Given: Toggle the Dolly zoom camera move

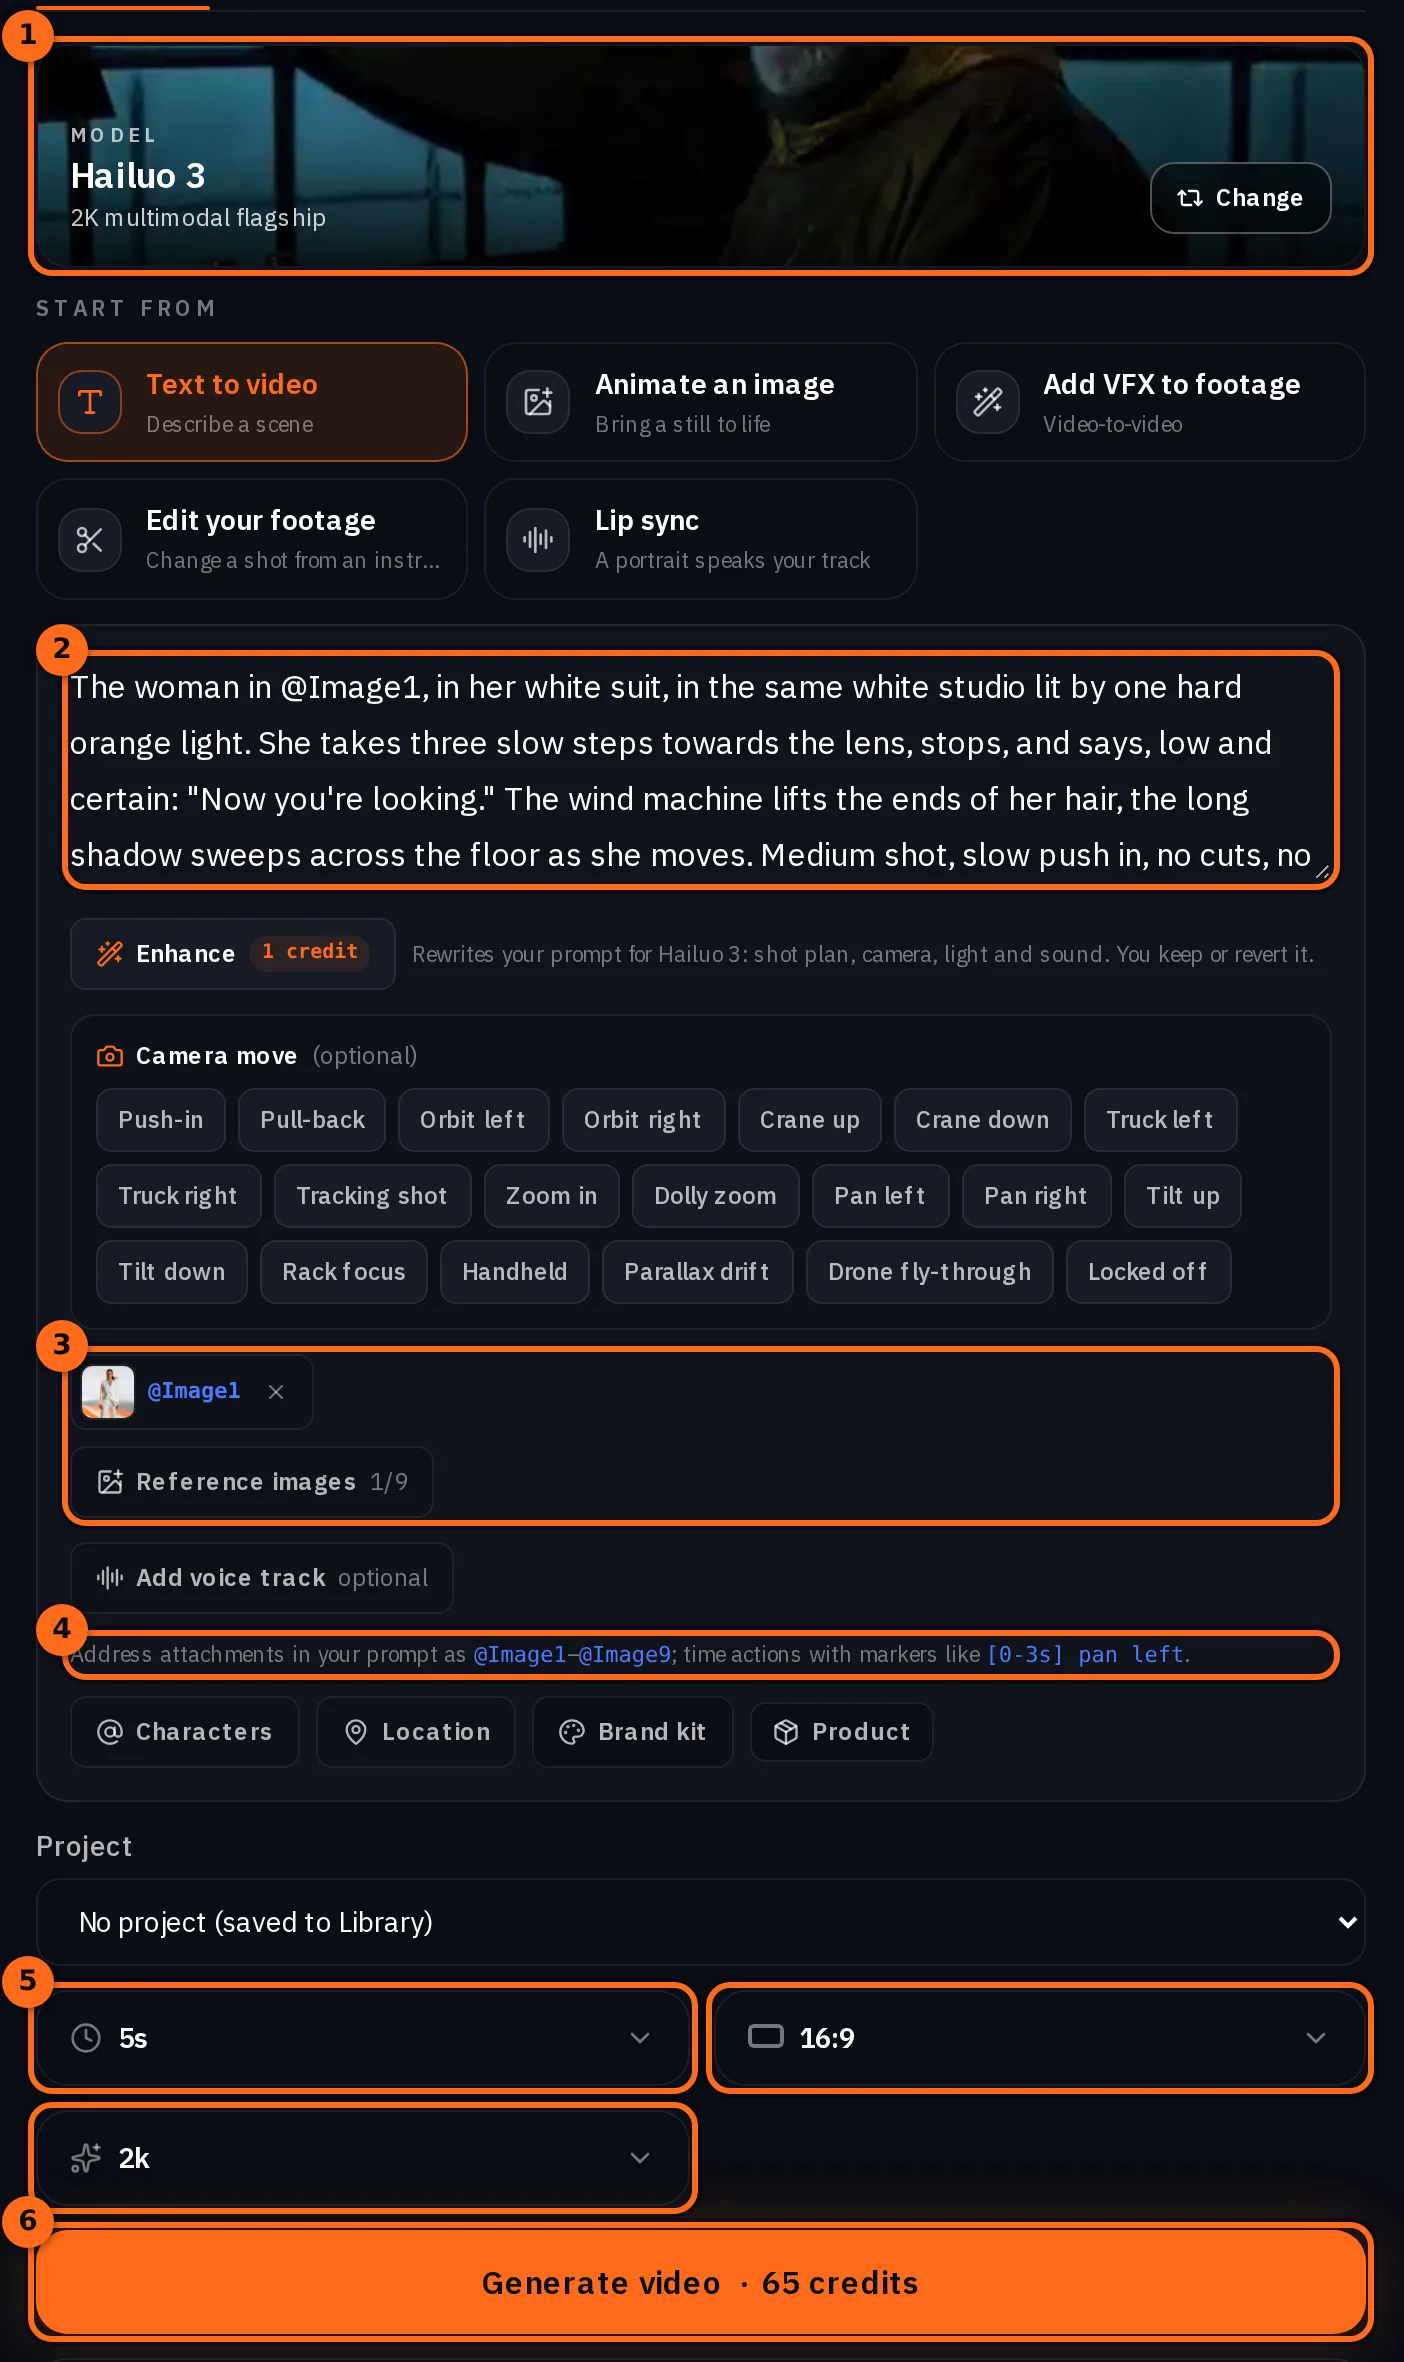Looking at the screenshot, I should (715, 1196).
